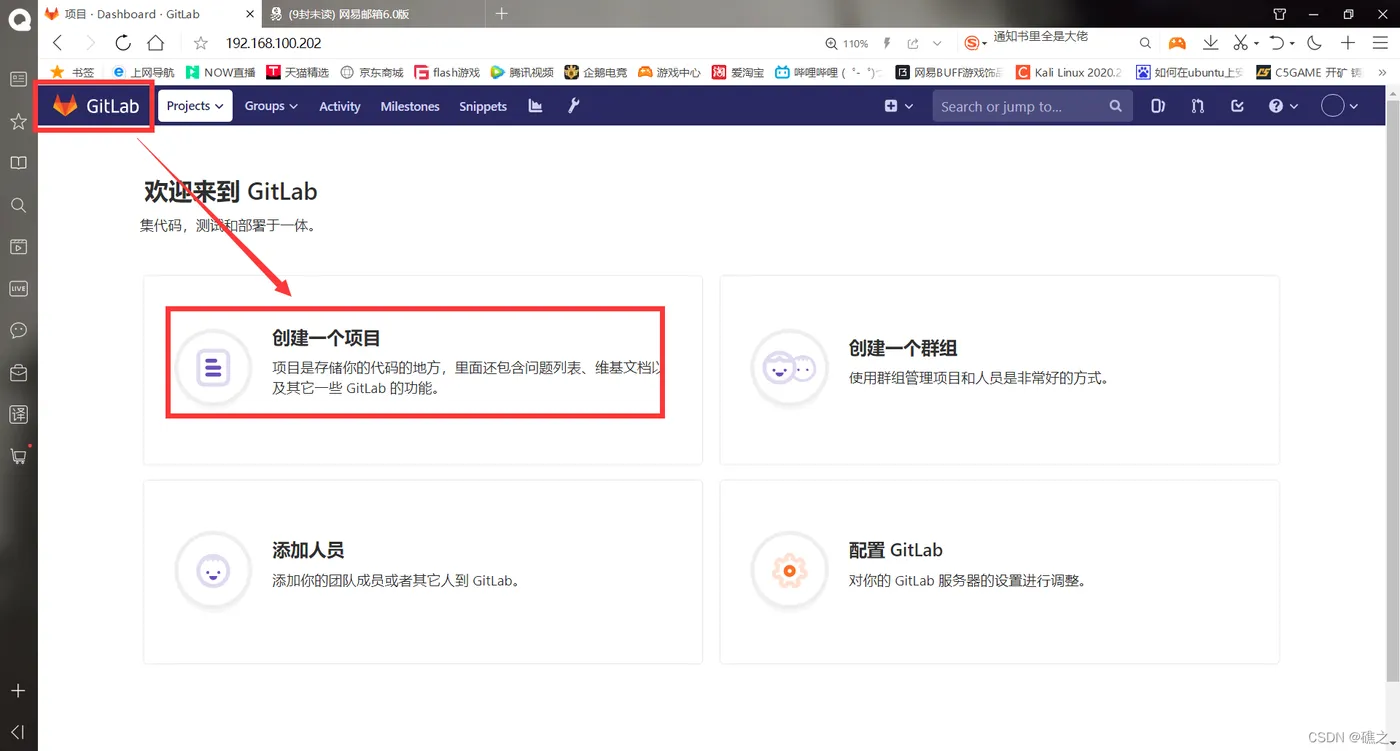
Task: Show more bookmarks with the double chevron
Action: point(1383,72)
